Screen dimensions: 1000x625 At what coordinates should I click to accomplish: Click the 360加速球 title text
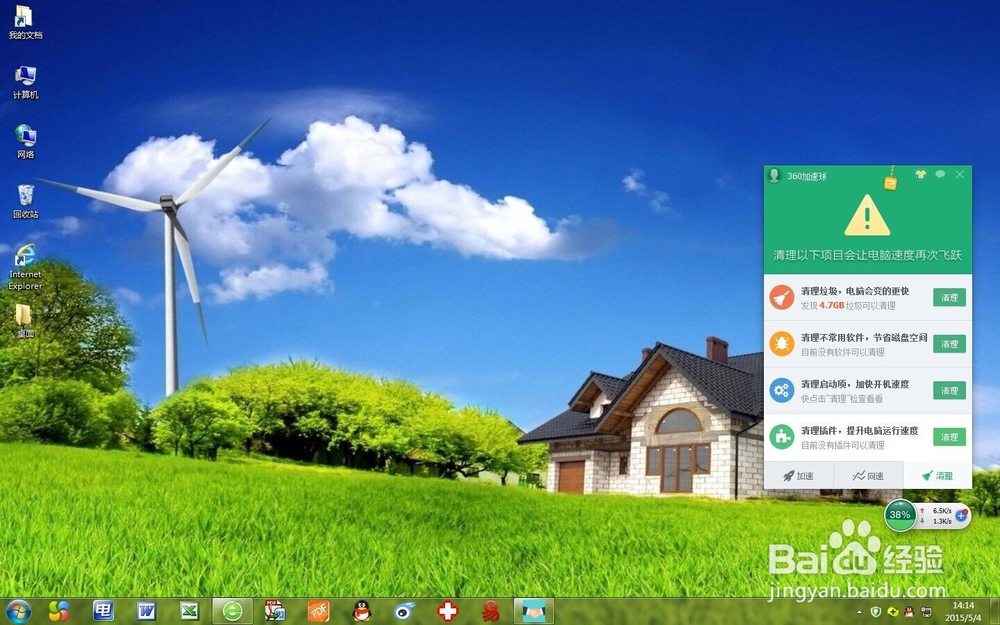807,176
